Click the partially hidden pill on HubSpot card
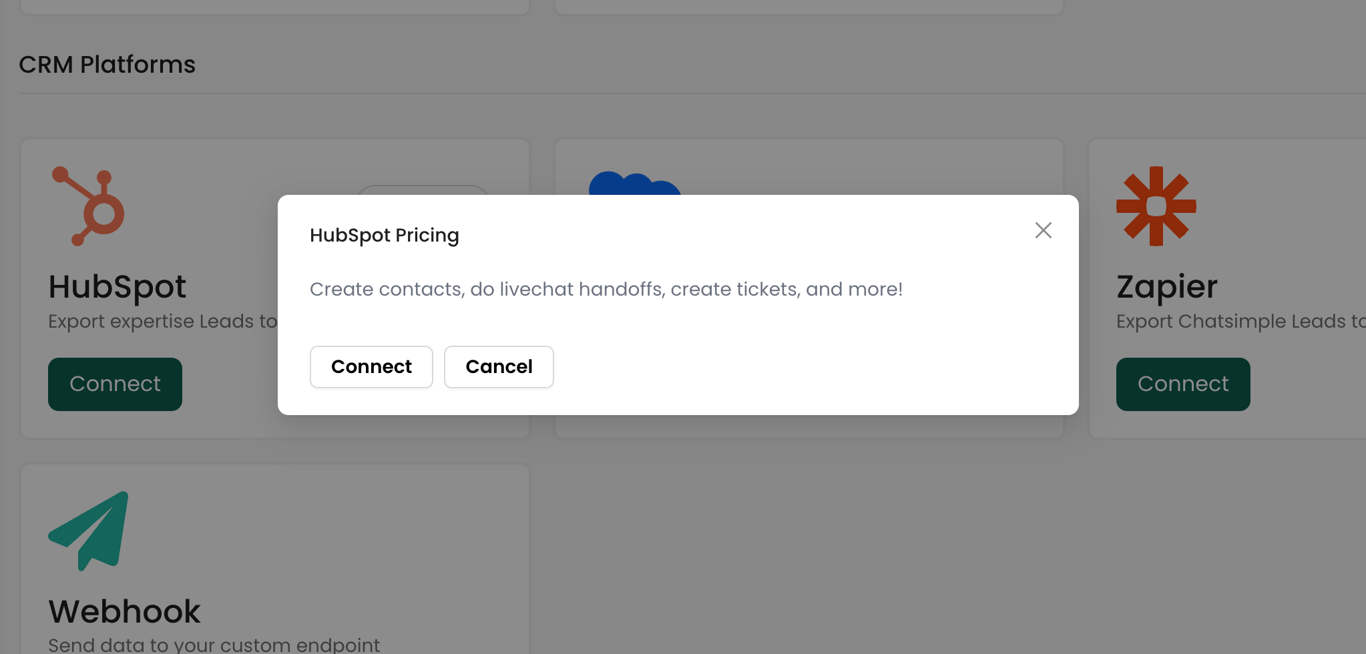 422,189
